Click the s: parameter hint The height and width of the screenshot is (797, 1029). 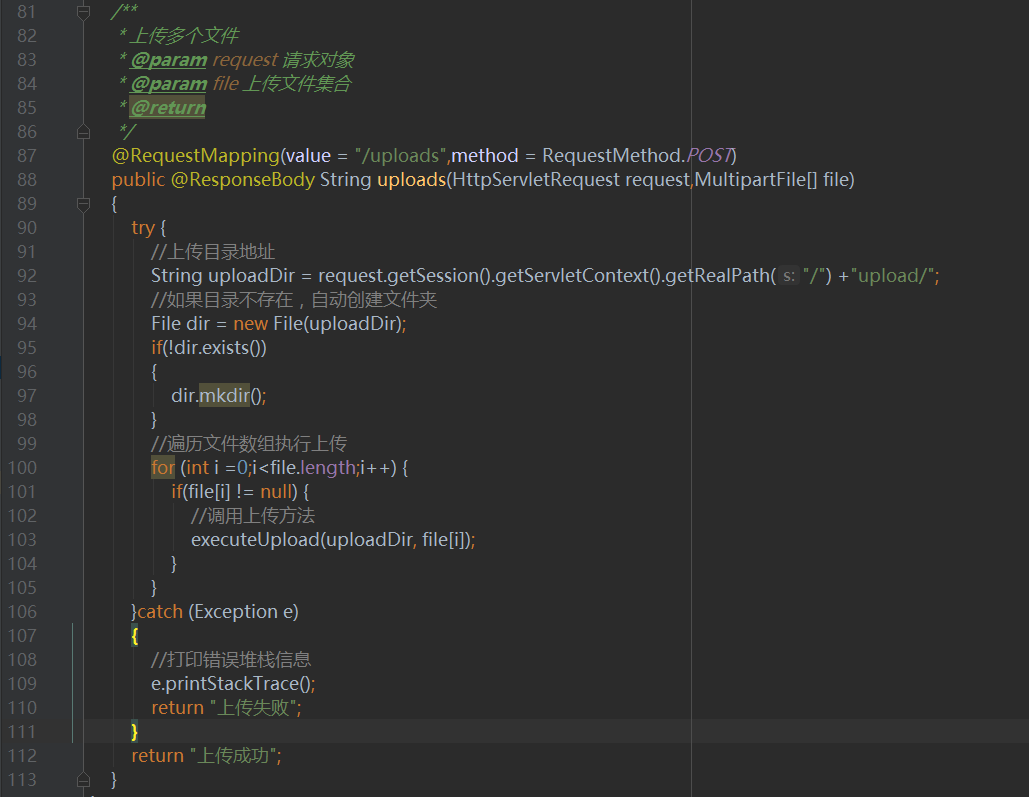(x=789, y=276)
